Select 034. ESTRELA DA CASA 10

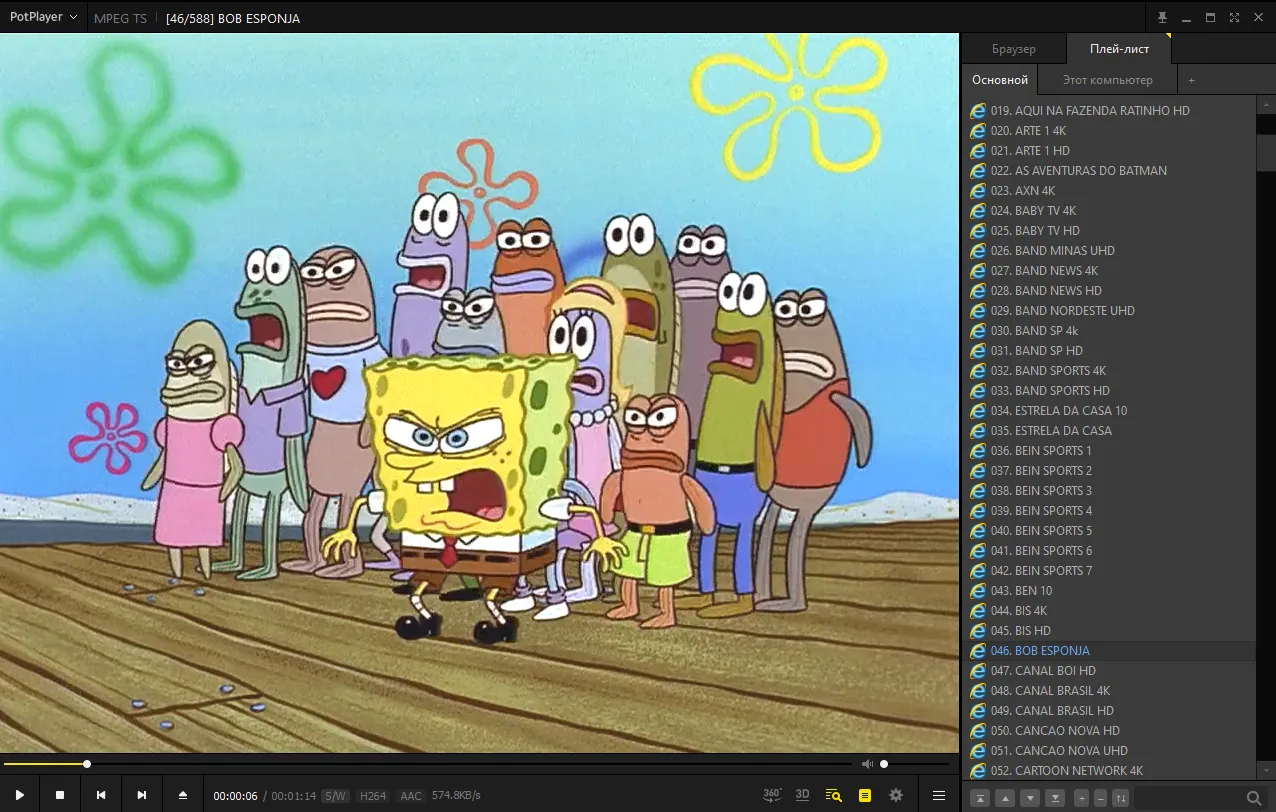(1108, 411)
